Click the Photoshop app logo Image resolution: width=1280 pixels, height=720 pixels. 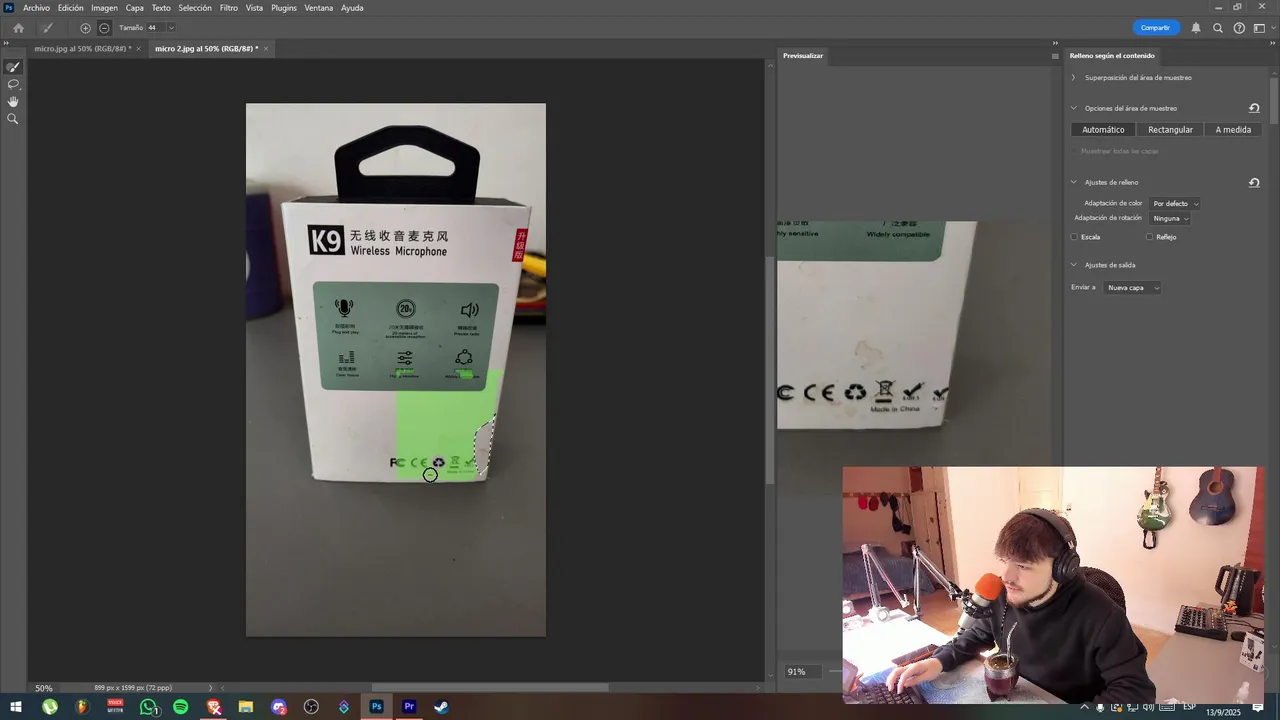click(x=9, y=8)
